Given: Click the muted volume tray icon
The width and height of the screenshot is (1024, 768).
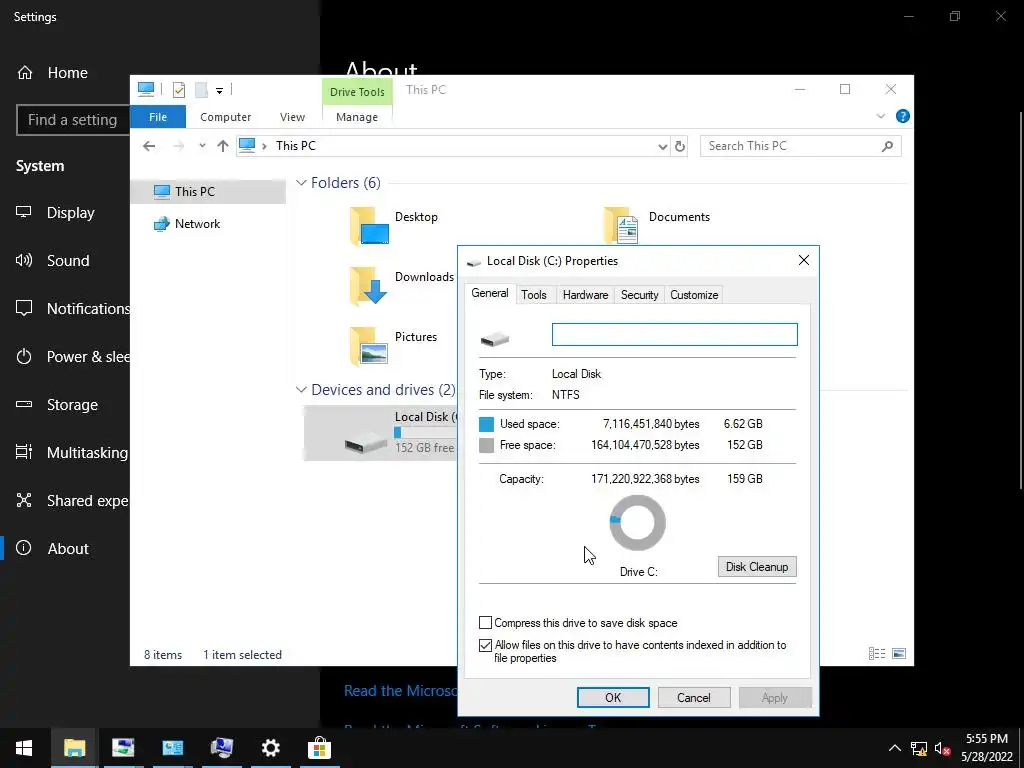Looking at the screenshot, I should click(942, 748).
